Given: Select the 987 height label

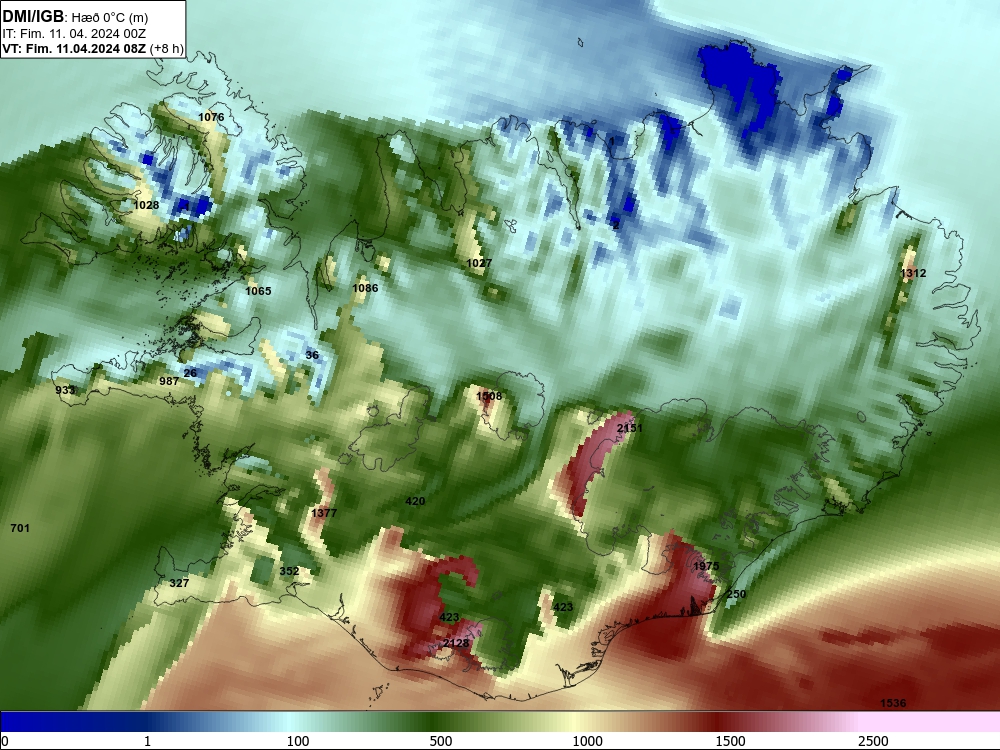Looking at the screenshot, I should coord(169,381).
